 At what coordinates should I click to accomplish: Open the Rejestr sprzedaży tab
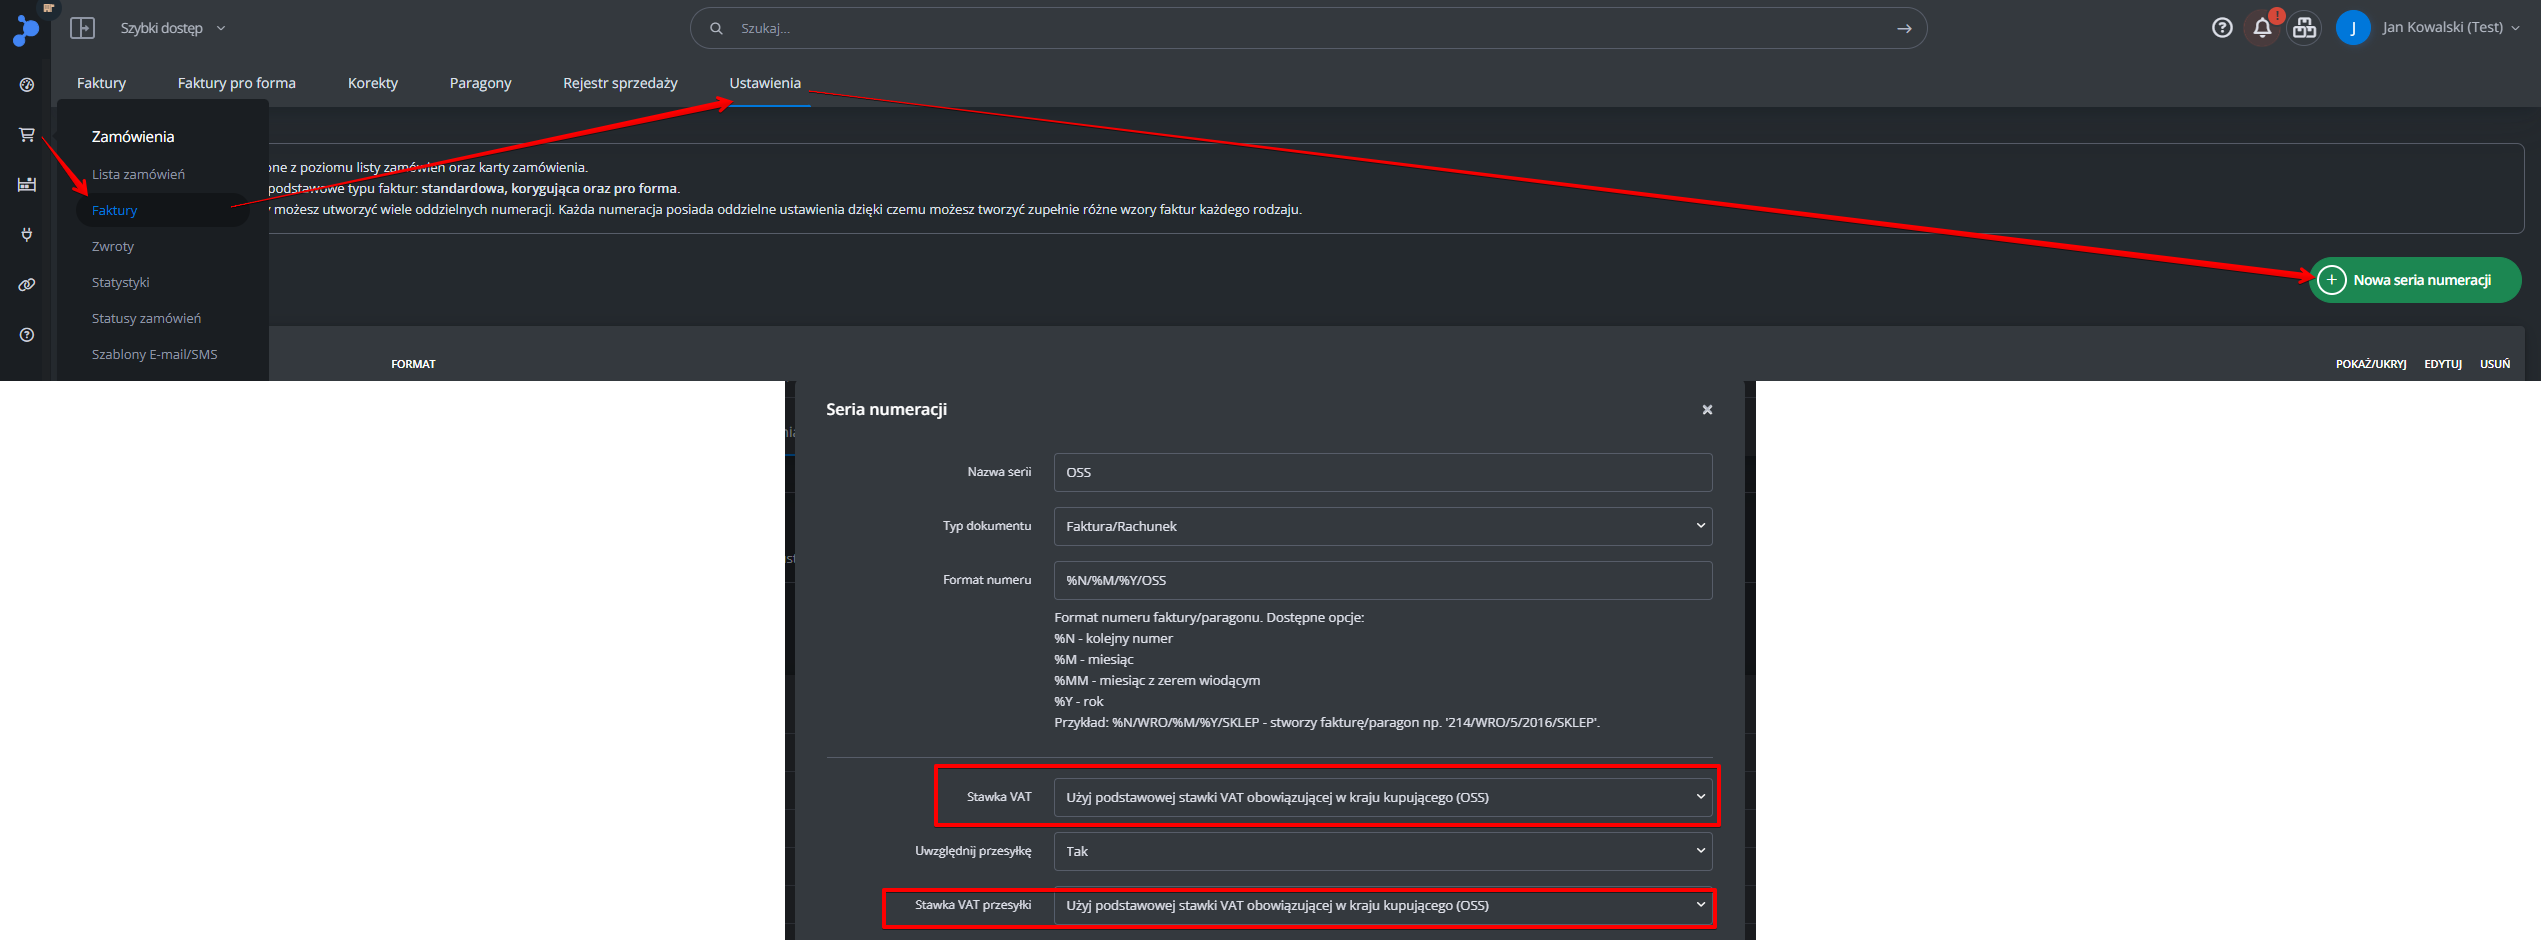pos(620,83)
